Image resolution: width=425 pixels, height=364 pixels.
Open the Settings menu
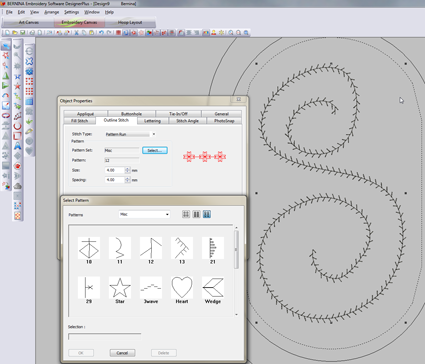71,12
